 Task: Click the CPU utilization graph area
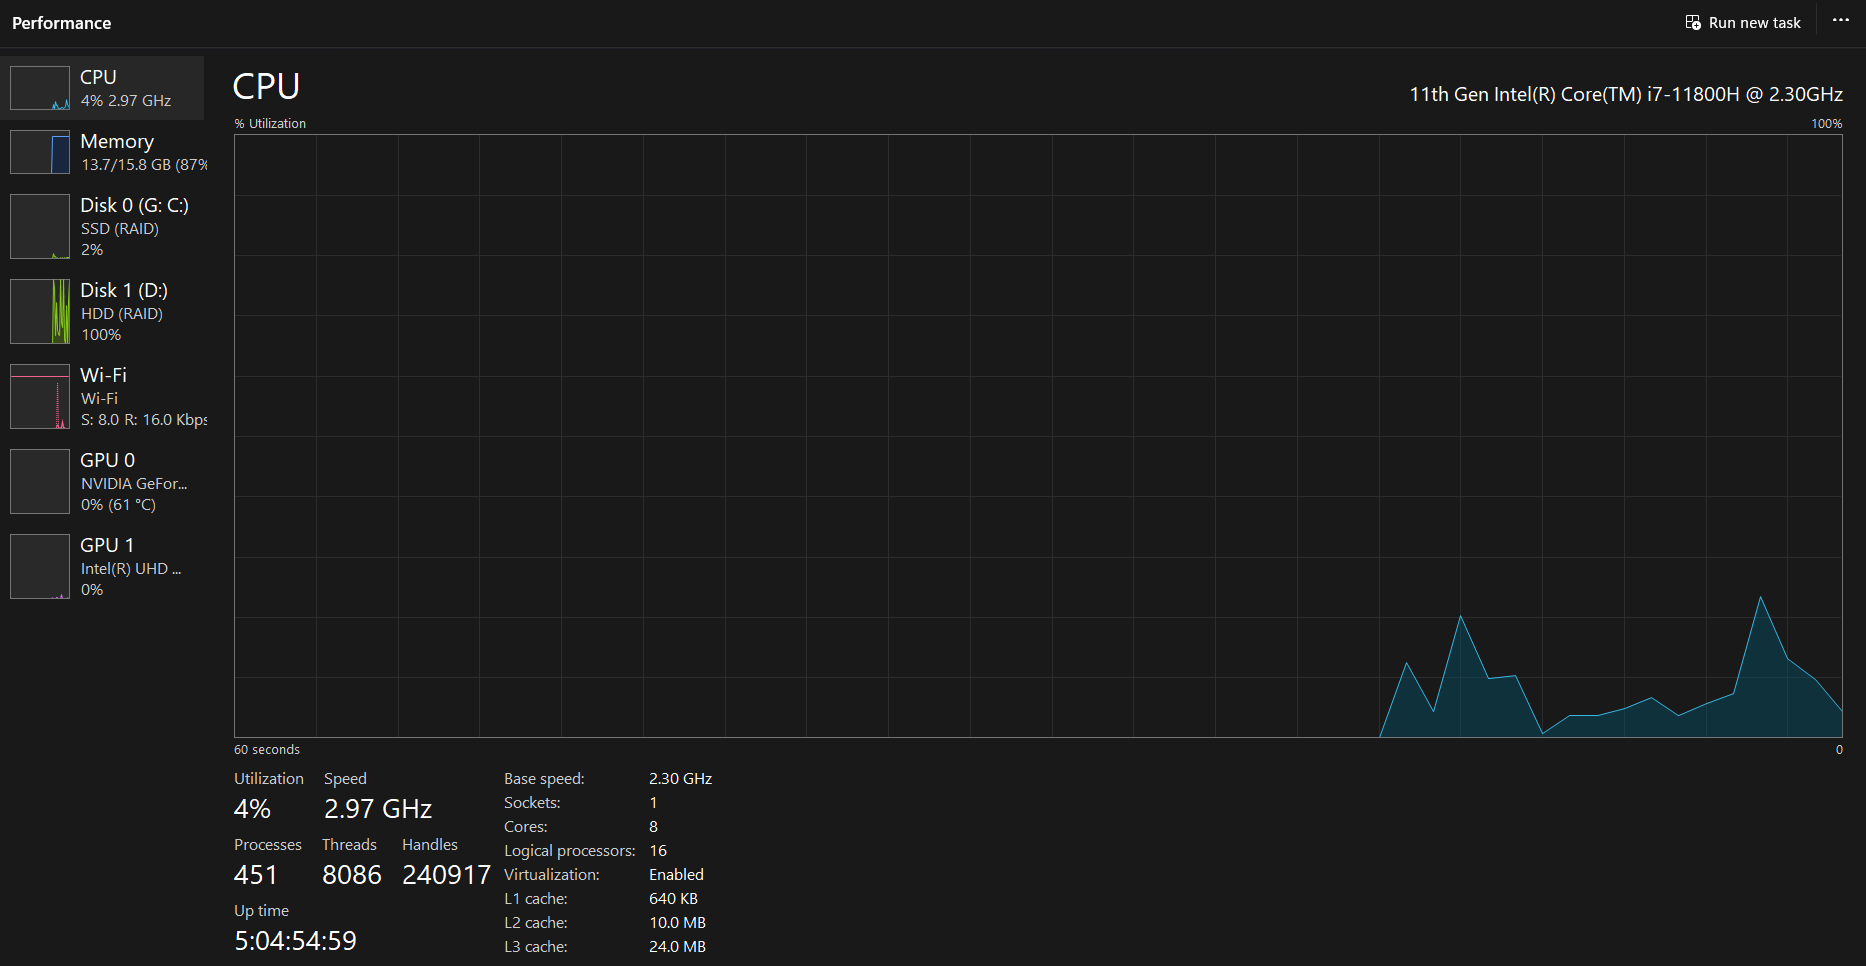tap(1037, 435)
